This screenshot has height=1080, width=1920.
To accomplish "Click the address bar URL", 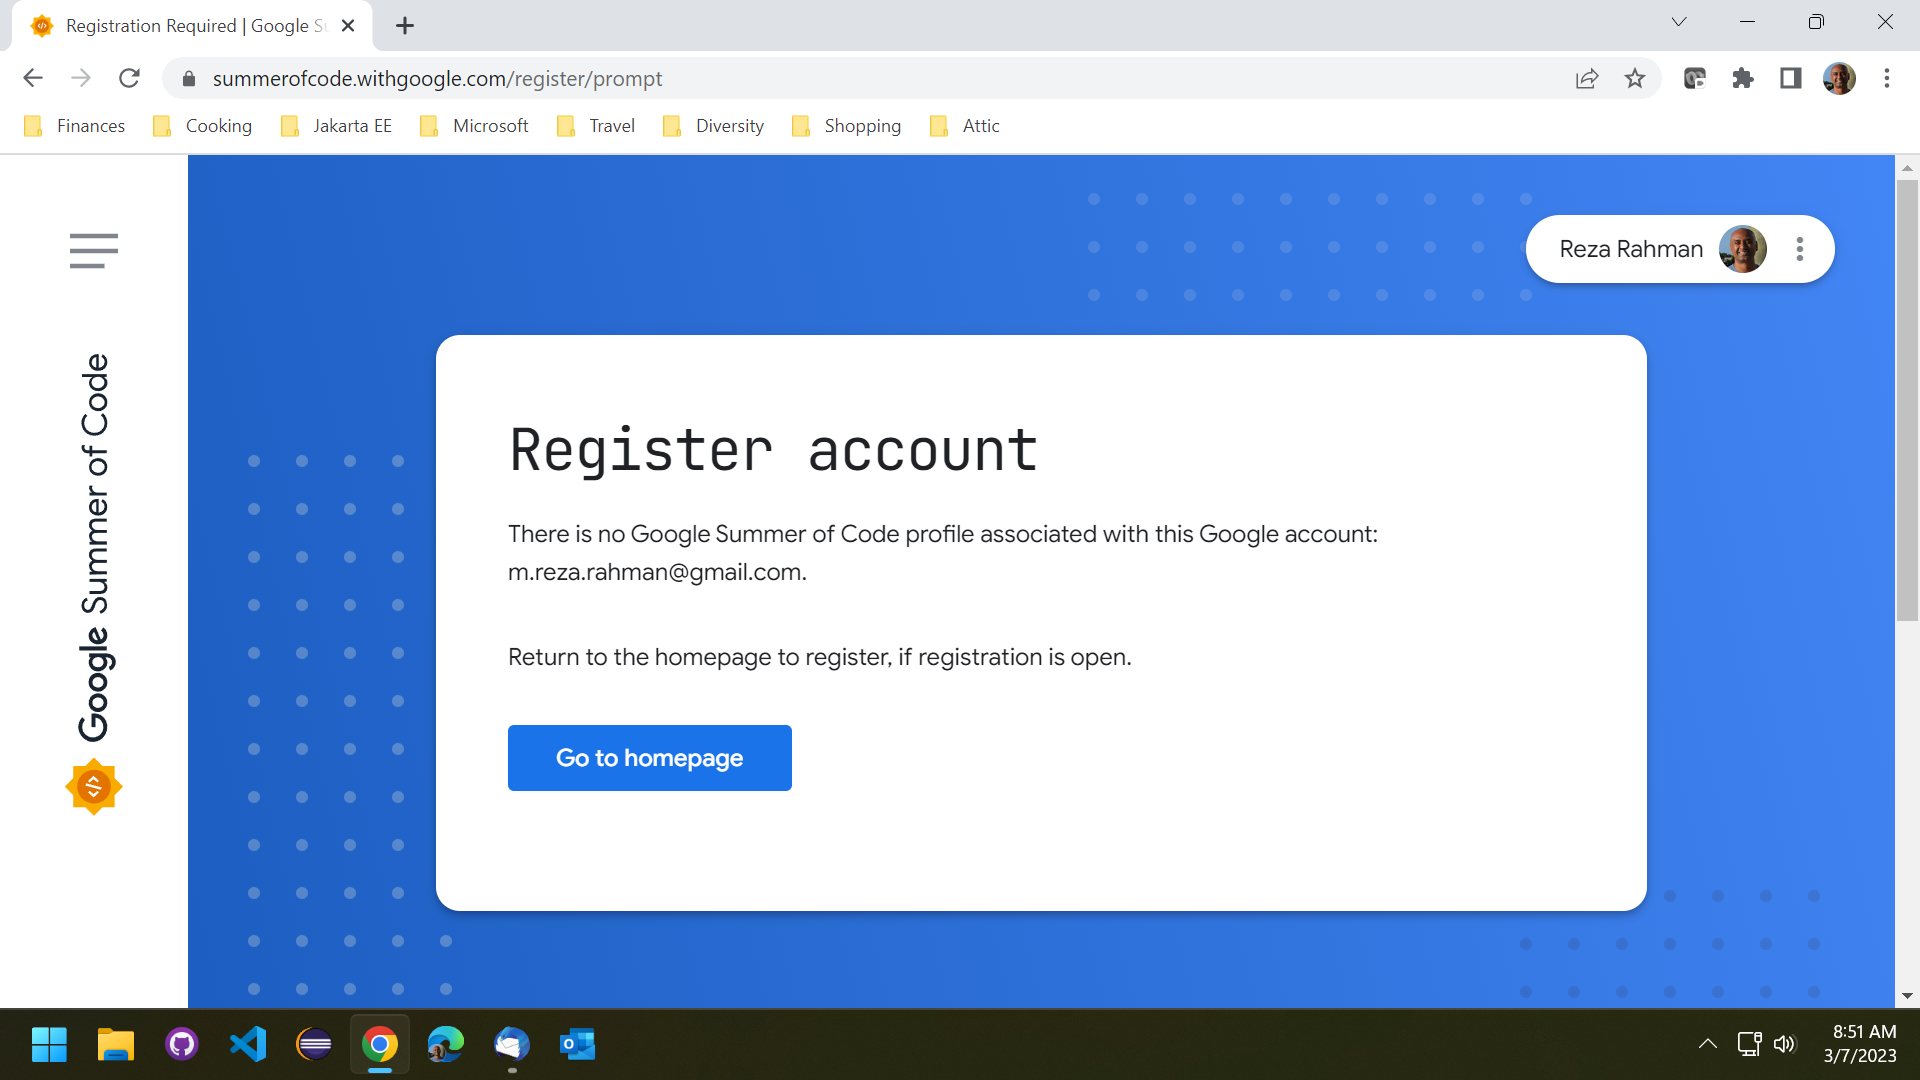I will click(x=437, y=78).
